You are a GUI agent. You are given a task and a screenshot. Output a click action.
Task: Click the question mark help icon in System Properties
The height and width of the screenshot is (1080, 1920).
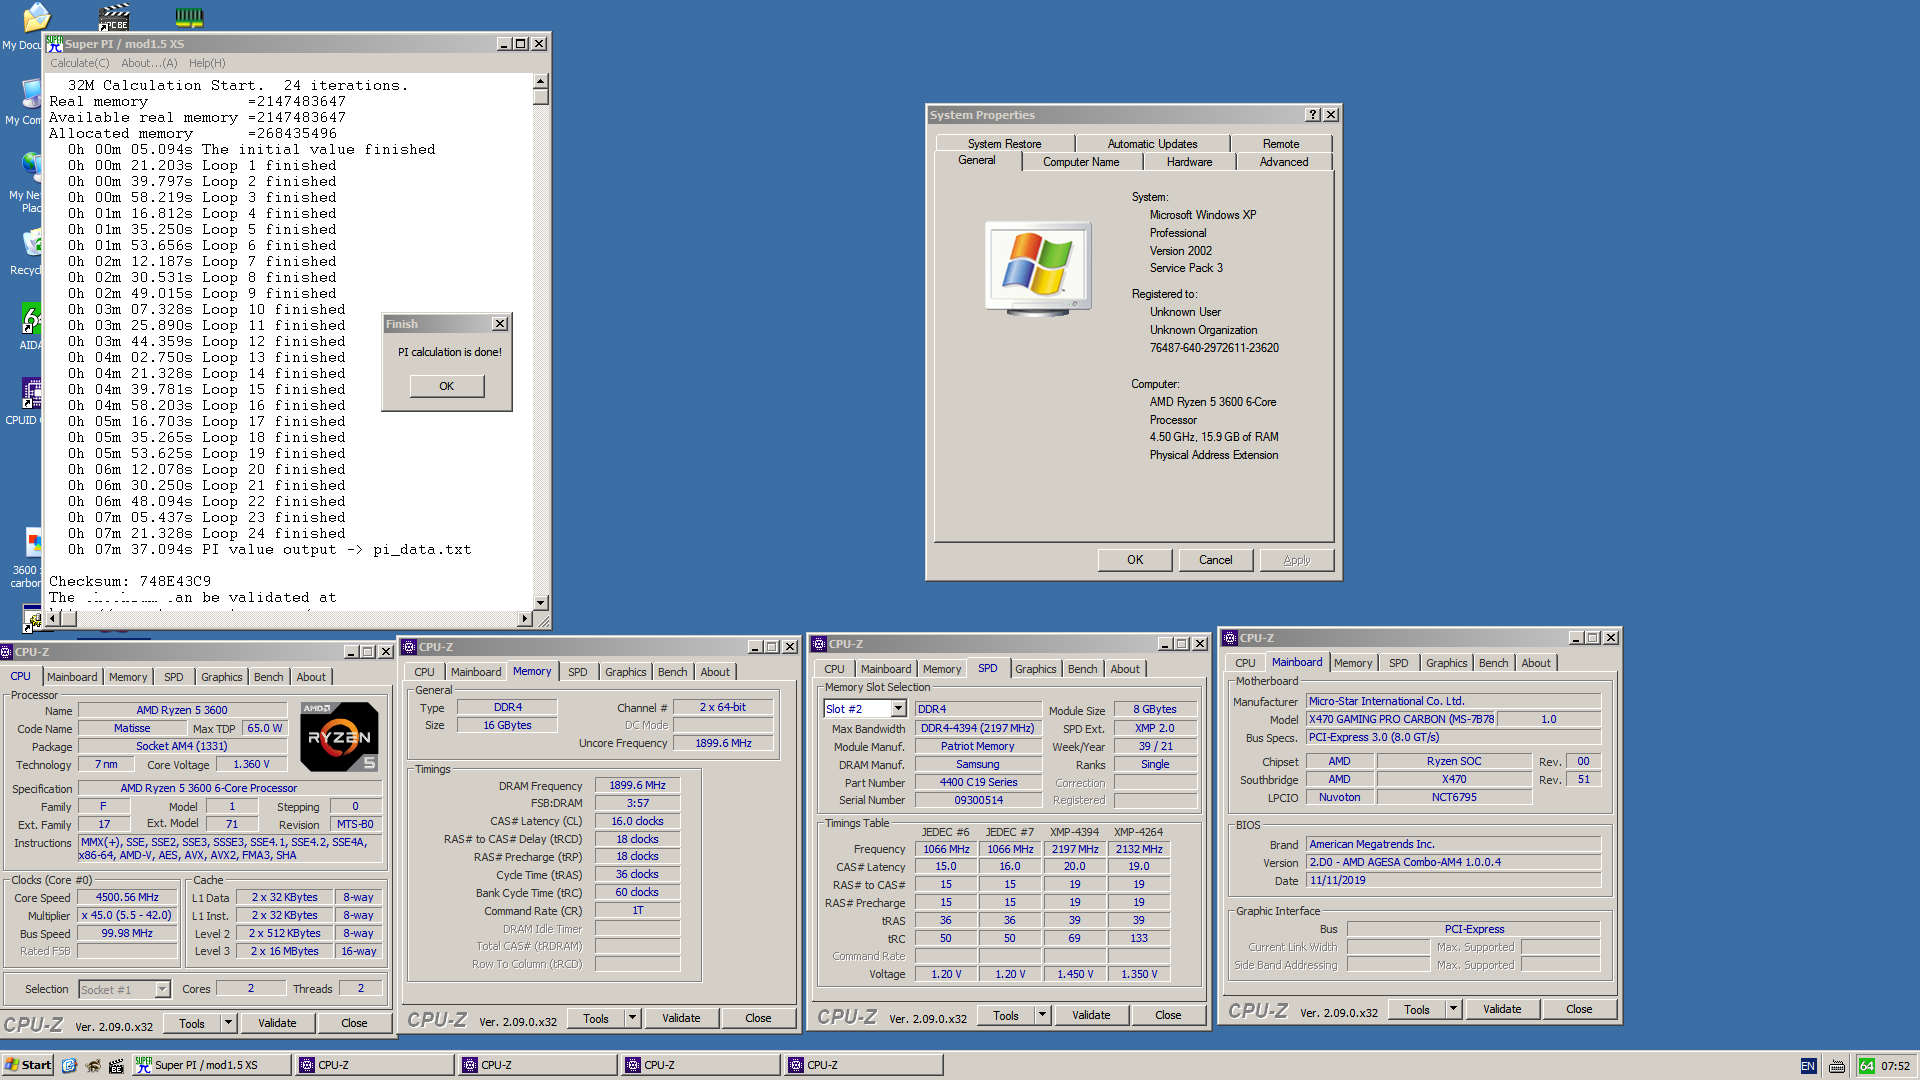pos(1313,115)
